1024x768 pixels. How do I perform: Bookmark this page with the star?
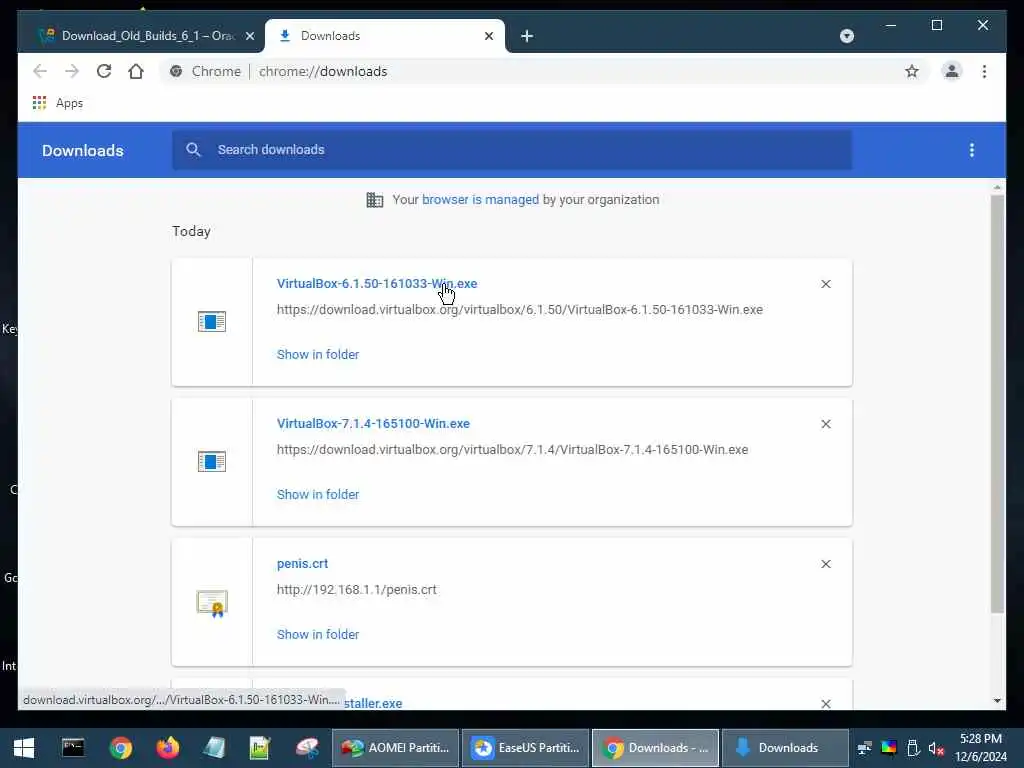coord(912,71)
